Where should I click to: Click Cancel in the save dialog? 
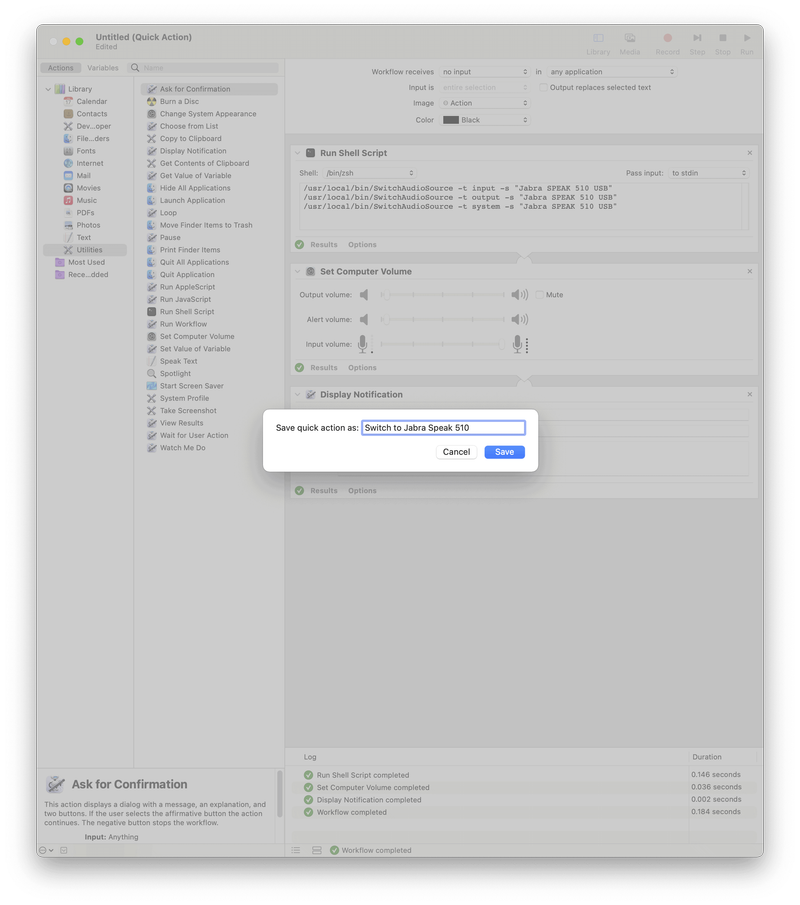pos(456,452)
